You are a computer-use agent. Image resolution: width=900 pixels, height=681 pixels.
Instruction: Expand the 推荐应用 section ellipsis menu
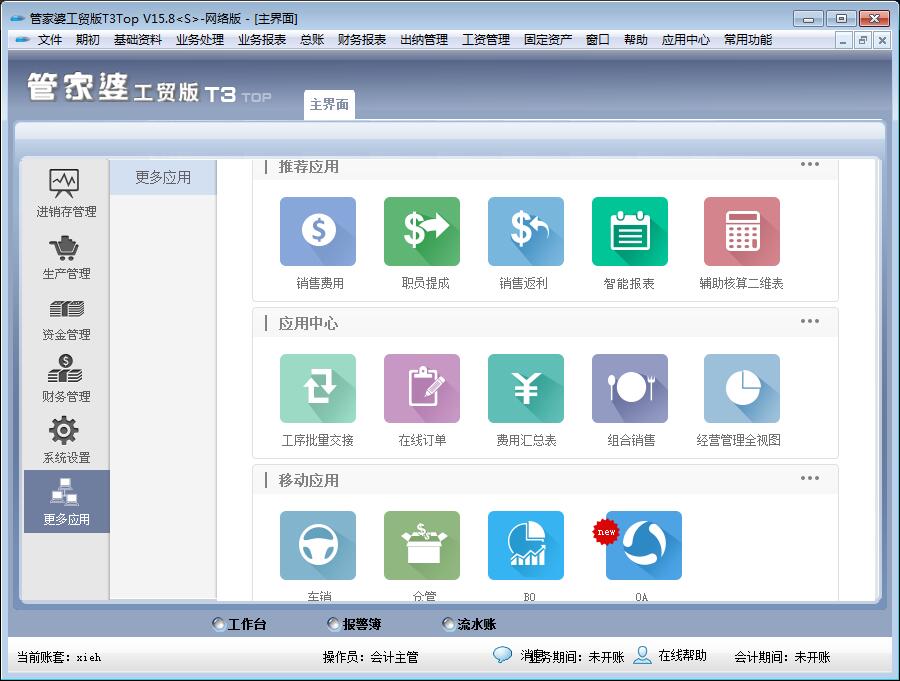point(810,165)
